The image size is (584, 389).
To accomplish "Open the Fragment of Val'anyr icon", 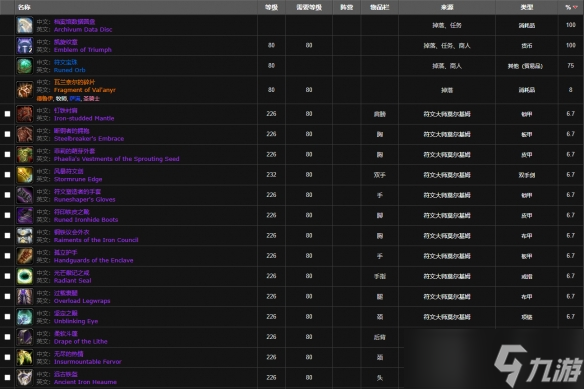I will tap(25, 90).
